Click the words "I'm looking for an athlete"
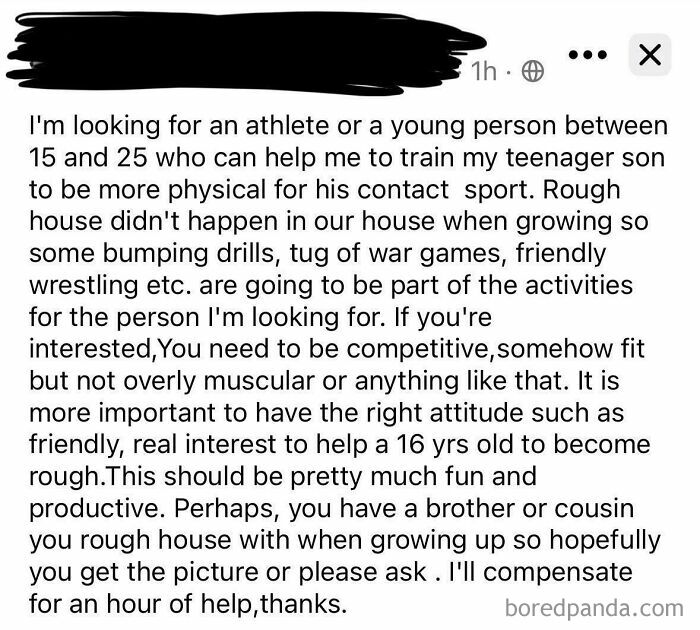The width and height of the screenshot is (700, 630). (179, 125)
